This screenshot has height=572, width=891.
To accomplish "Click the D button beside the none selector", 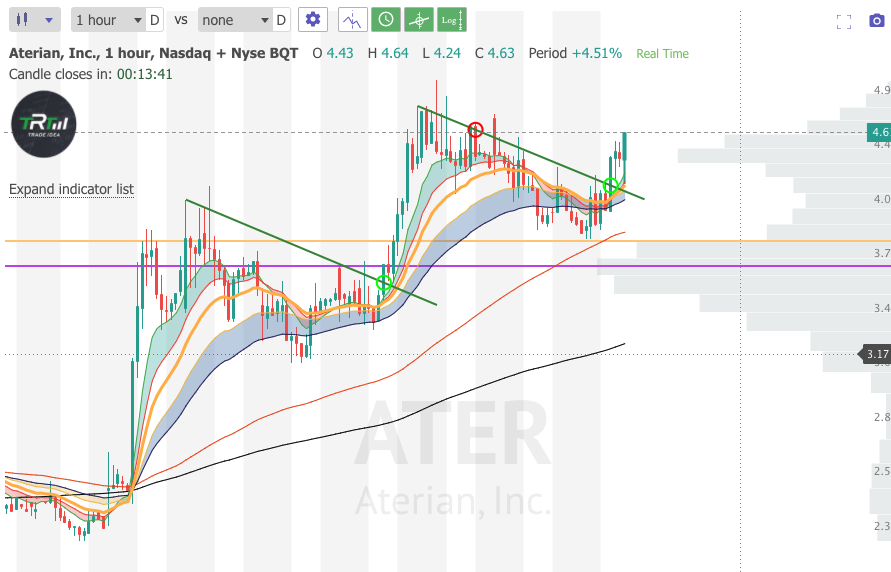I will 281,20.
